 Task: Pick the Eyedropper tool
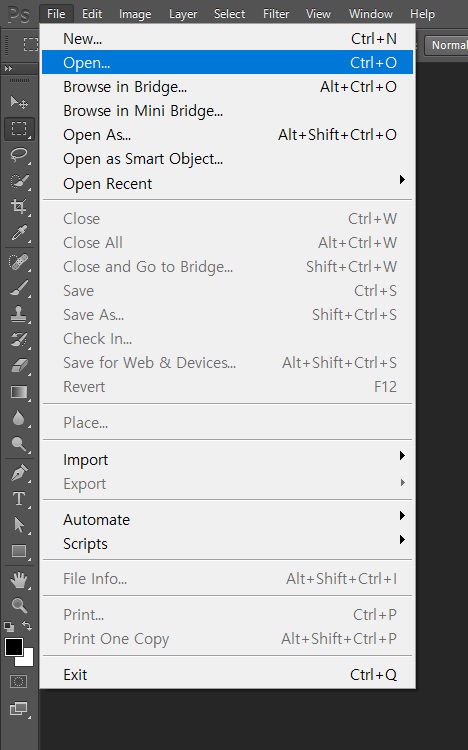click(x=19, y=233)
